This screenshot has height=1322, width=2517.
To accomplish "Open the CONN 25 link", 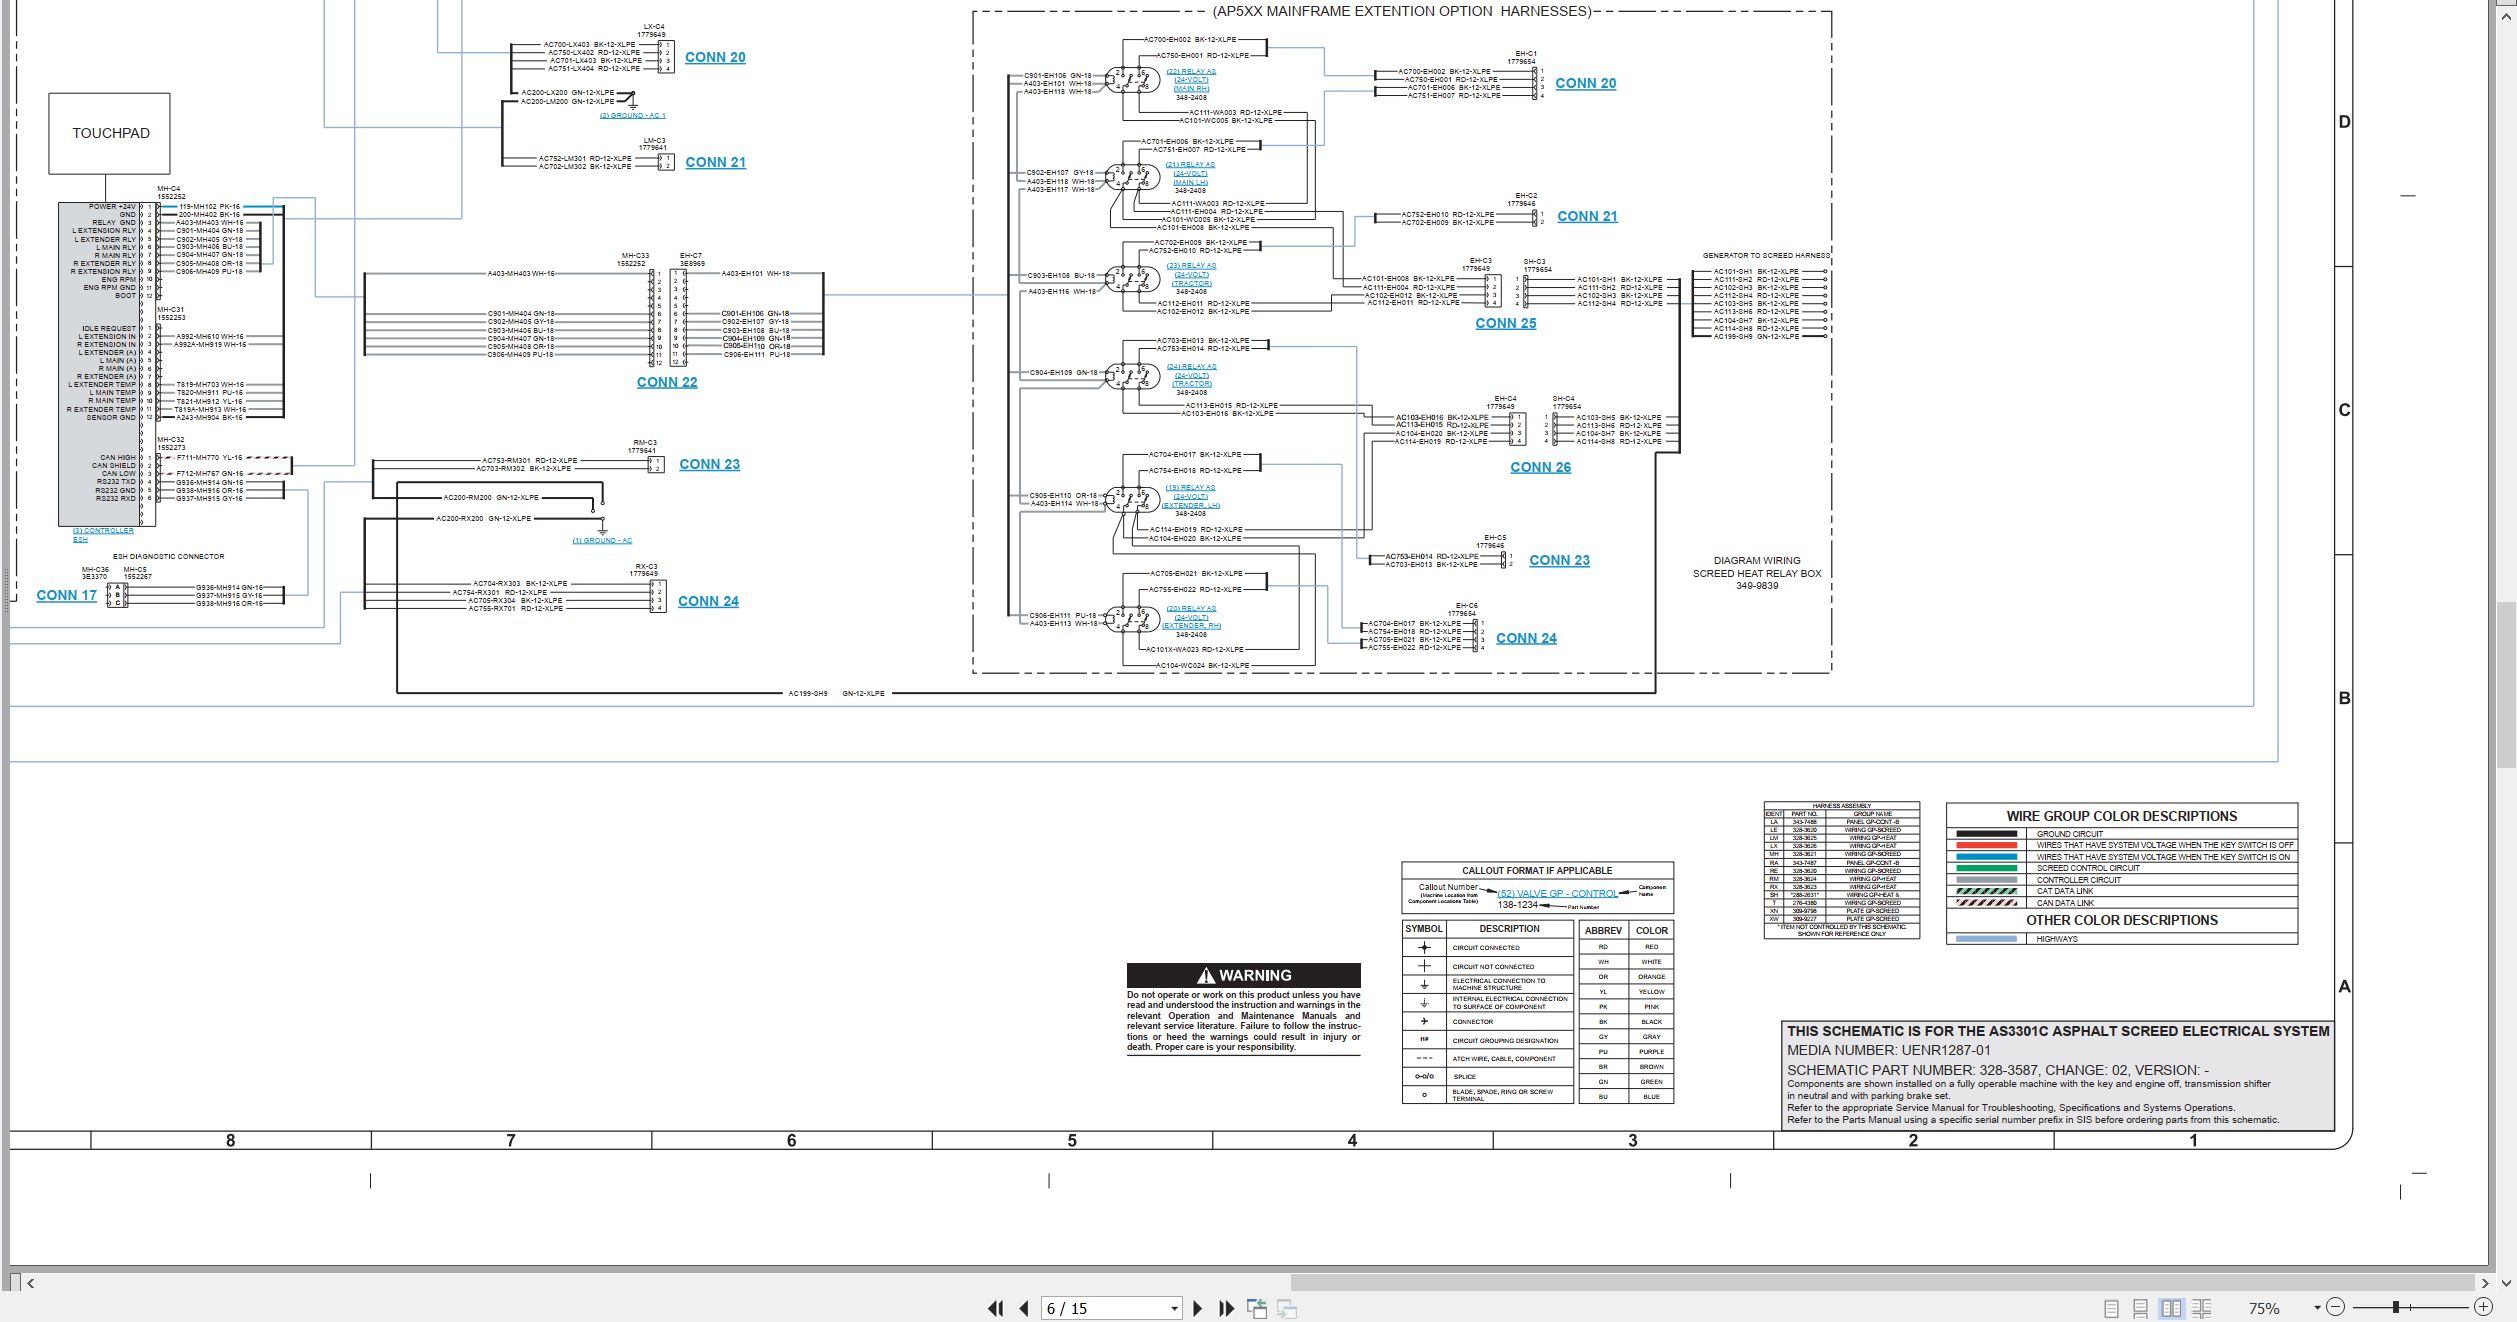I will 1505,323.
